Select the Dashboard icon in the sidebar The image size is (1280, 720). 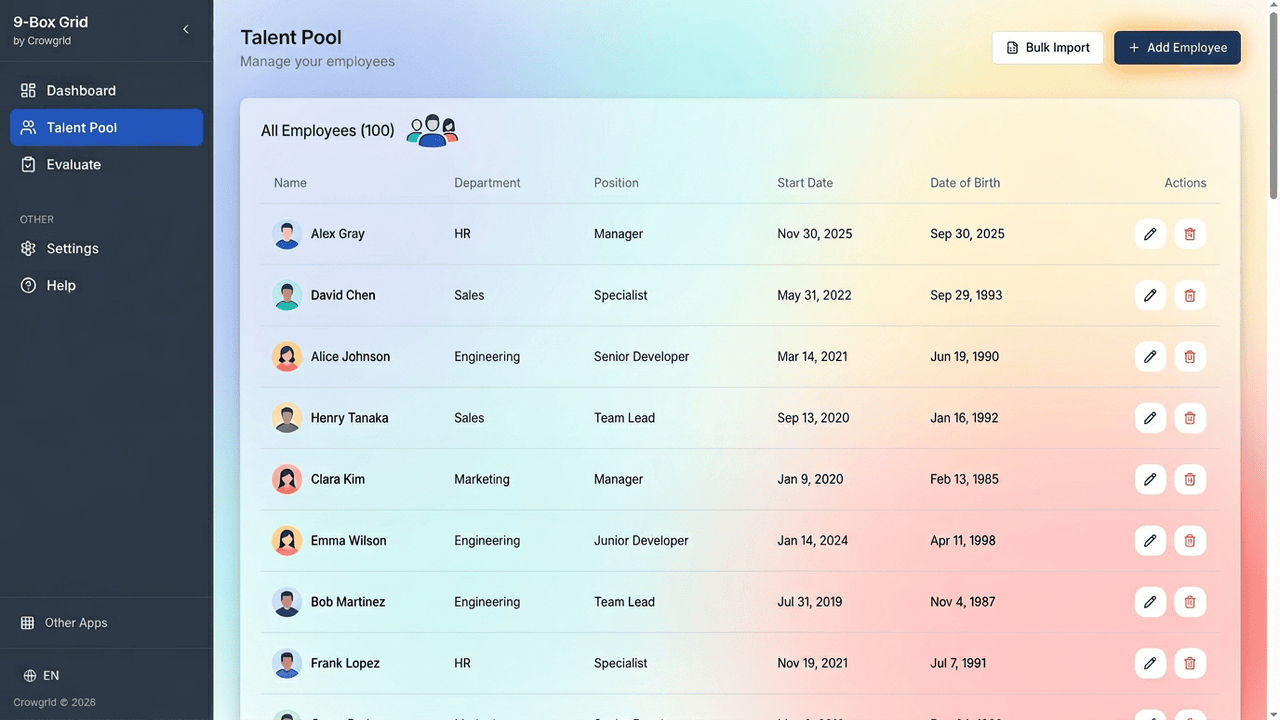[x=29, y=90]
